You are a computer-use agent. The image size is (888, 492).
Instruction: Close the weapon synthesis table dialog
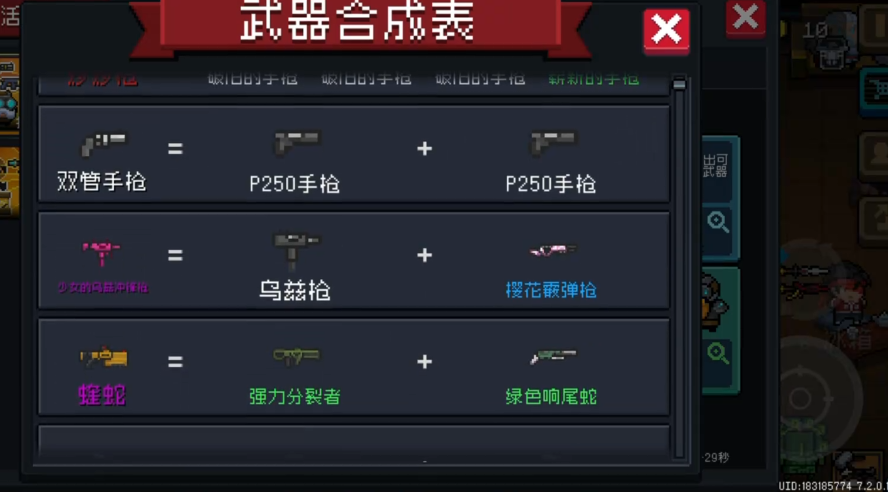click(x=667, y=29)
